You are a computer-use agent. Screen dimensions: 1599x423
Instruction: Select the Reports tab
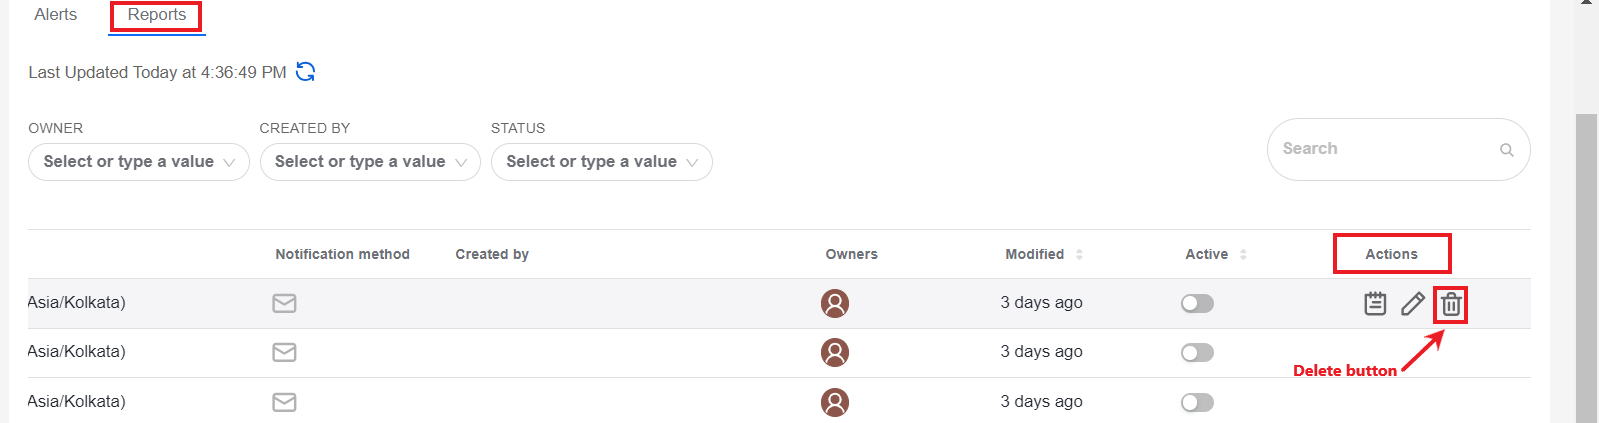coord(157,15)
